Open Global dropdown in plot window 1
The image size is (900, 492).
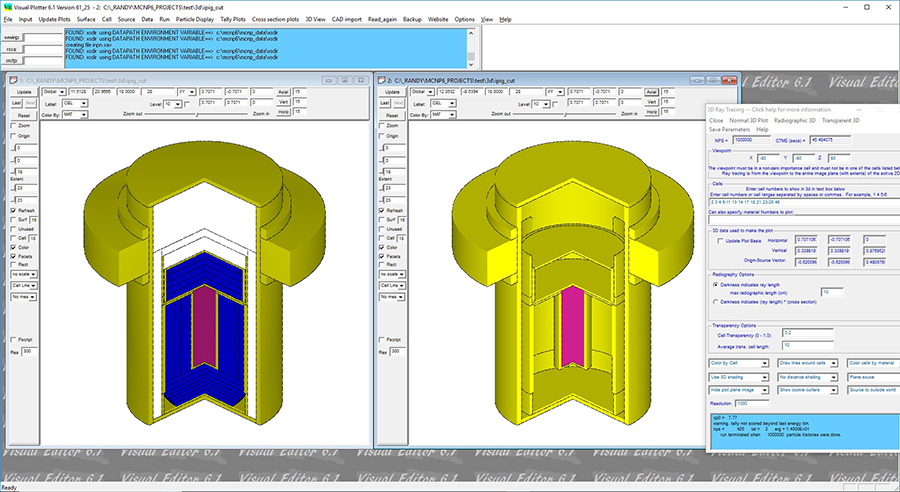(55, 92)
